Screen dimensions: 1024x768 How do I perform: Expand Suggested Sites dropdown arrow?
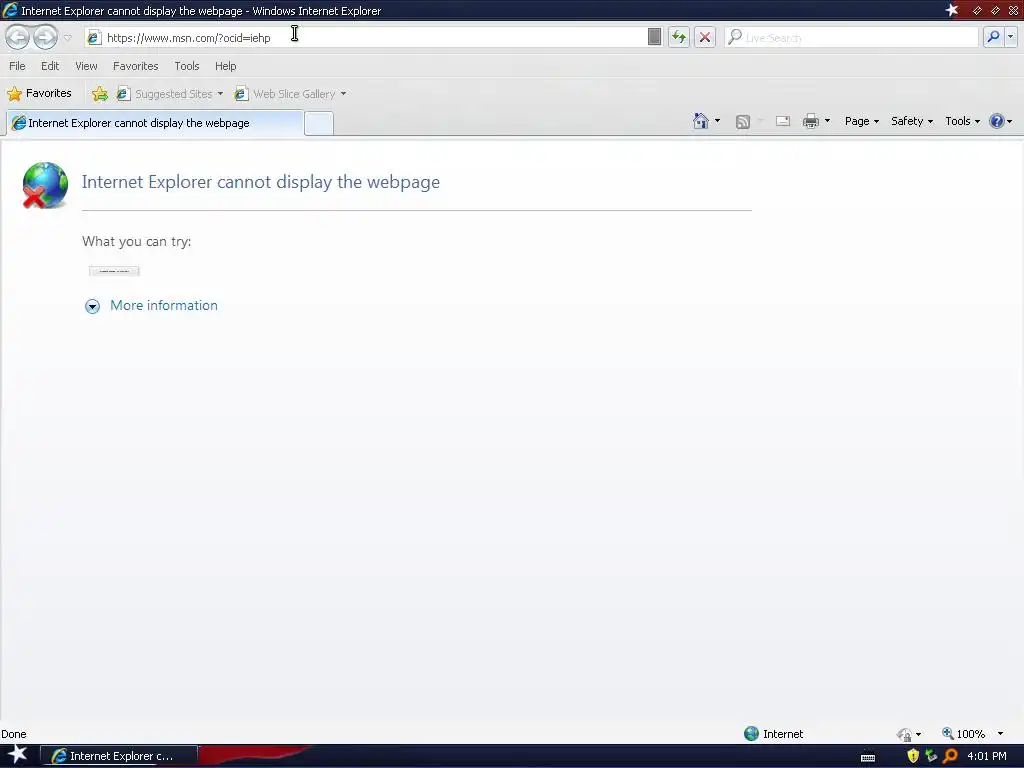pyautogui.click(x=220, y=94)
